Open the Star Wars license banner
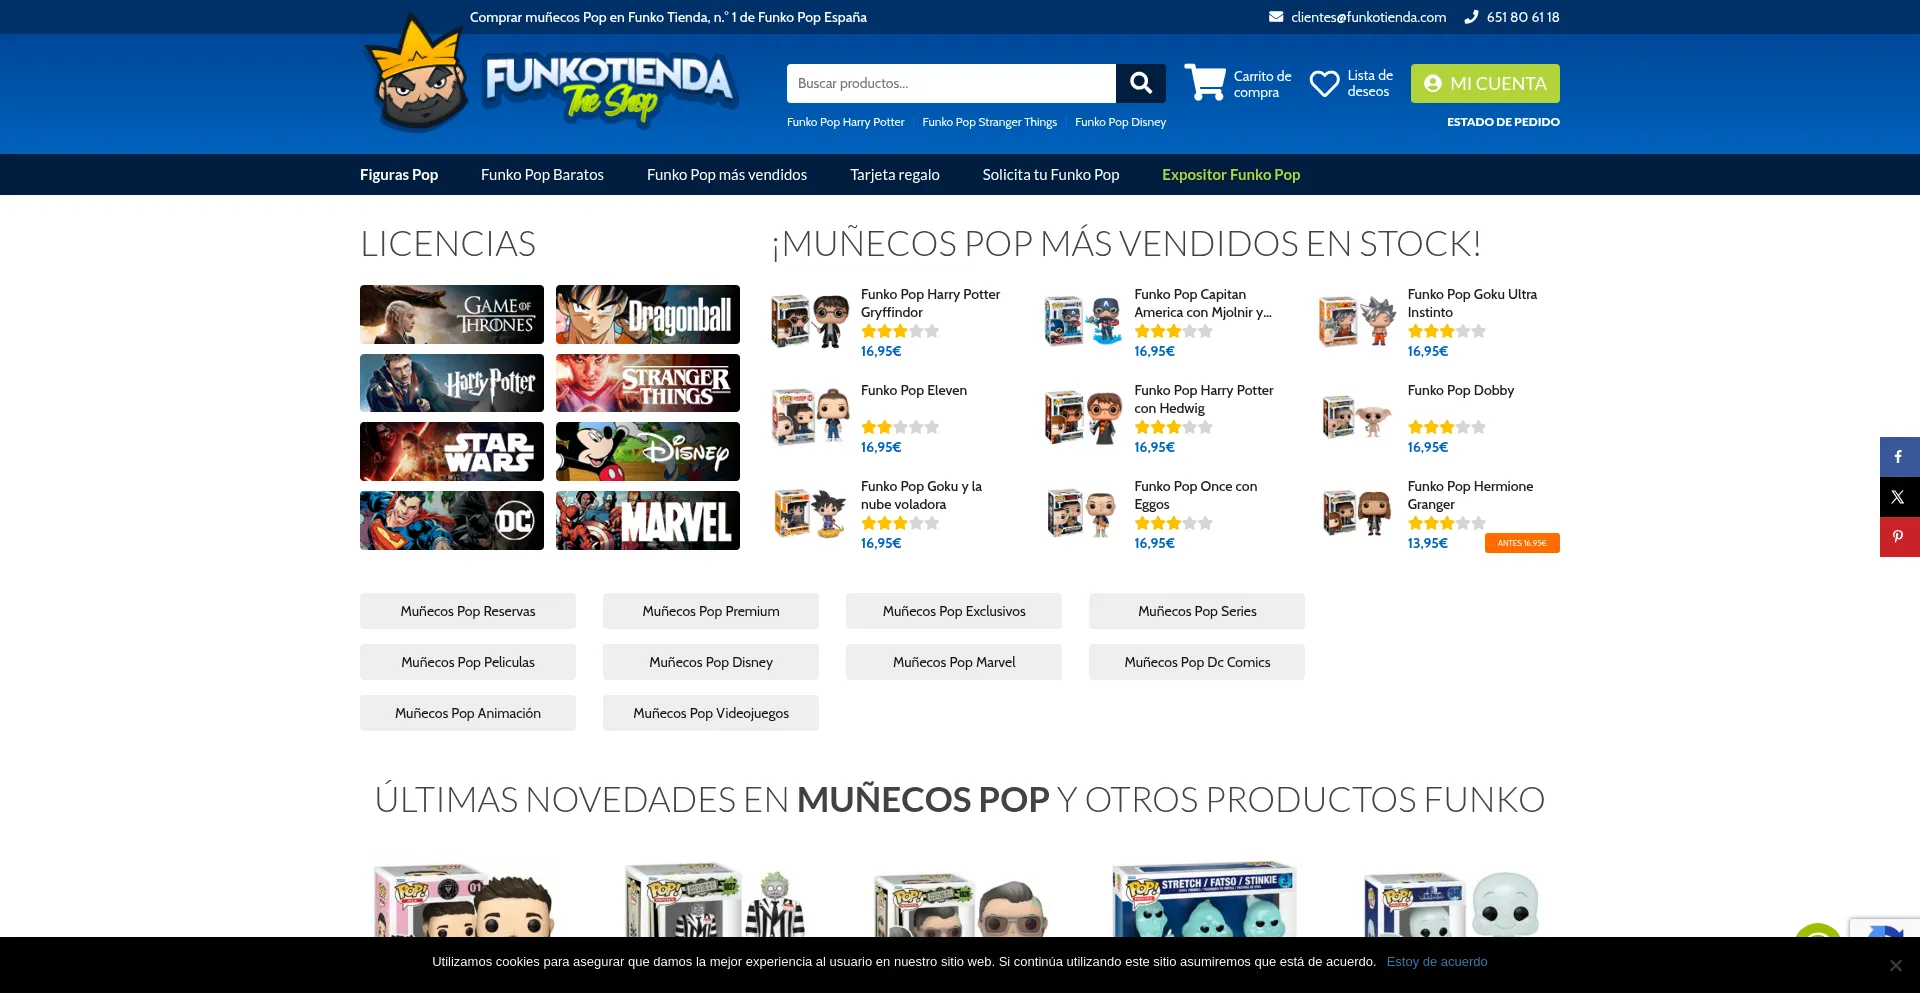The height and width of the screenshot is (993, 1920). 452,451
